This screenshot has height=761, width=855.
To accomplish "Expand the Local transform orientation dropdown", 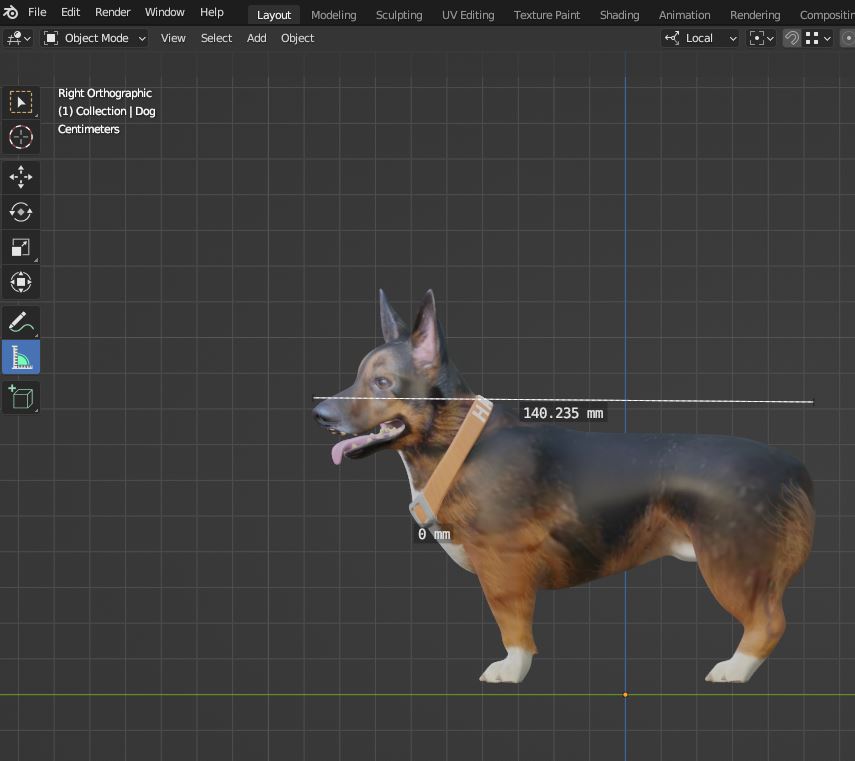I will click(x=701, y=38).
